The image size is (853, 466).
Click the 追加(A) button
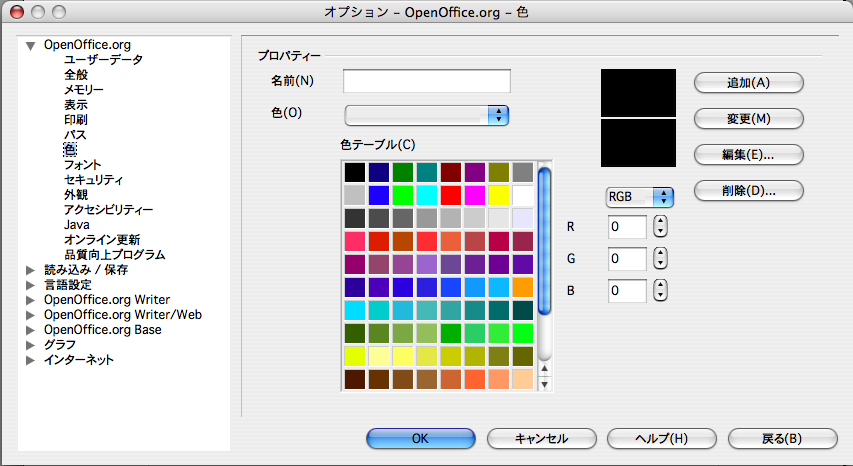point(749,83)
